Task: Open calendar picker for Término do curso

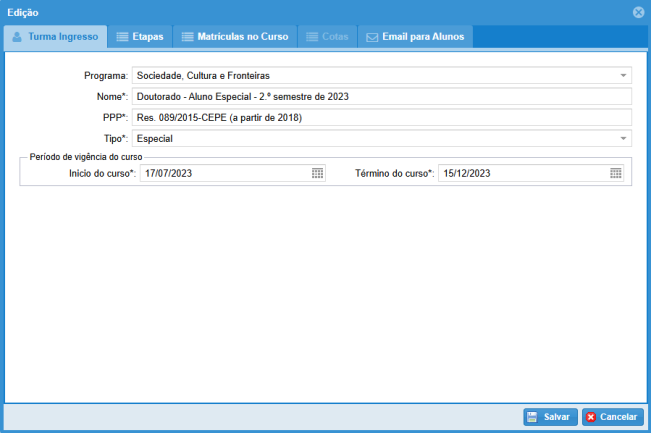Action: [x=616, y=173]
